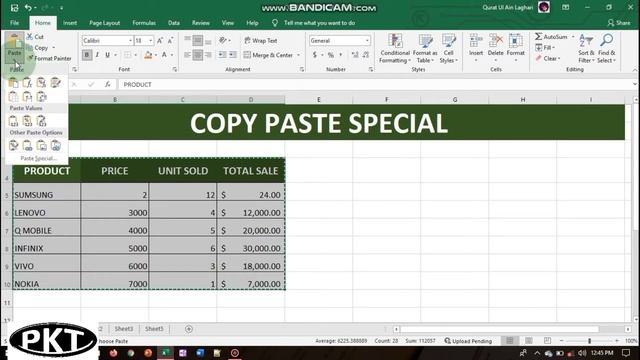Choose the Paste Values (123) option

tap(13, 121)
